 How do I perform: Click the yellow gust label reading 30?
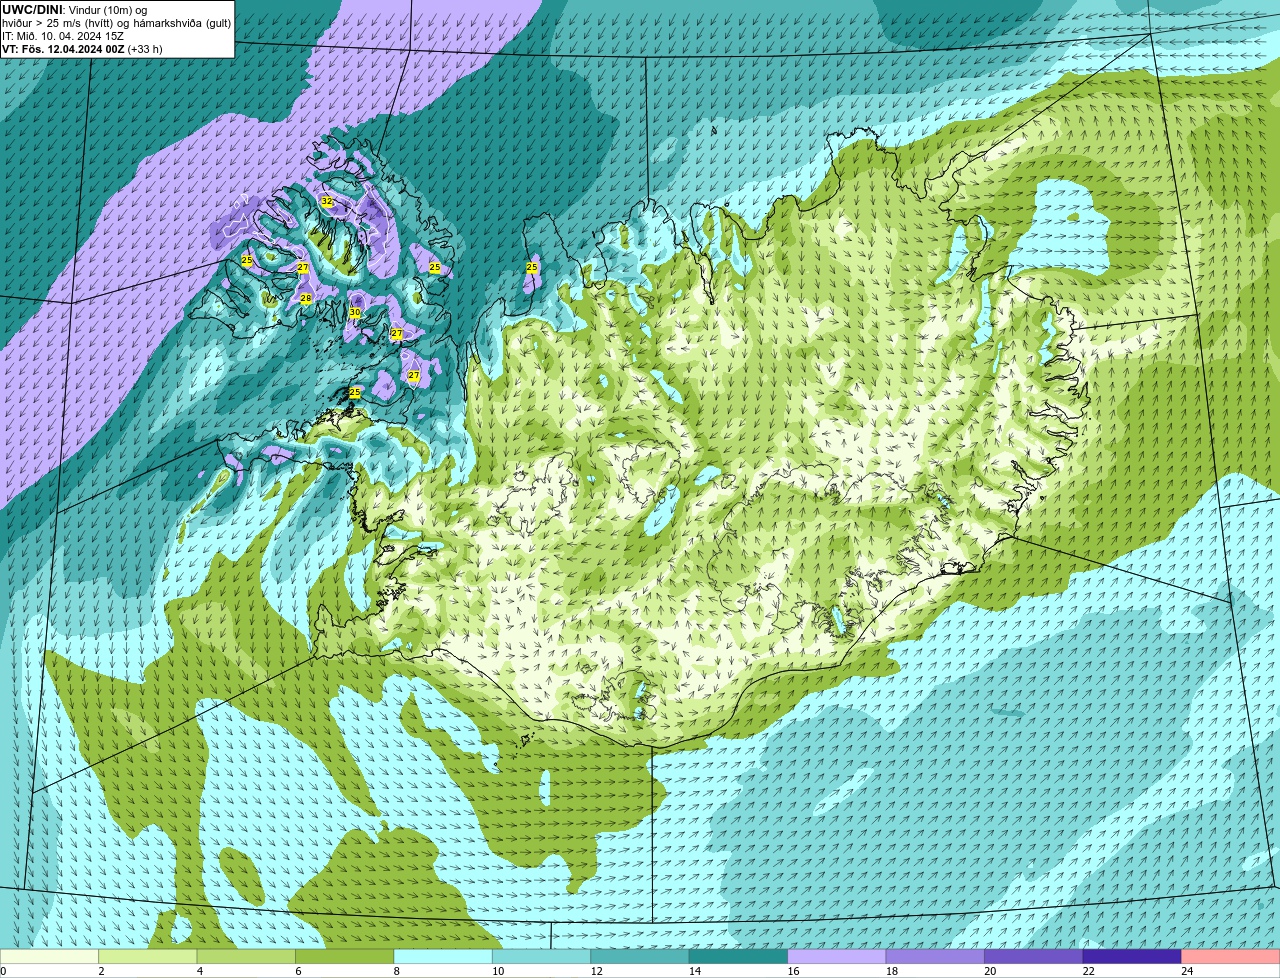coord(355,313)
